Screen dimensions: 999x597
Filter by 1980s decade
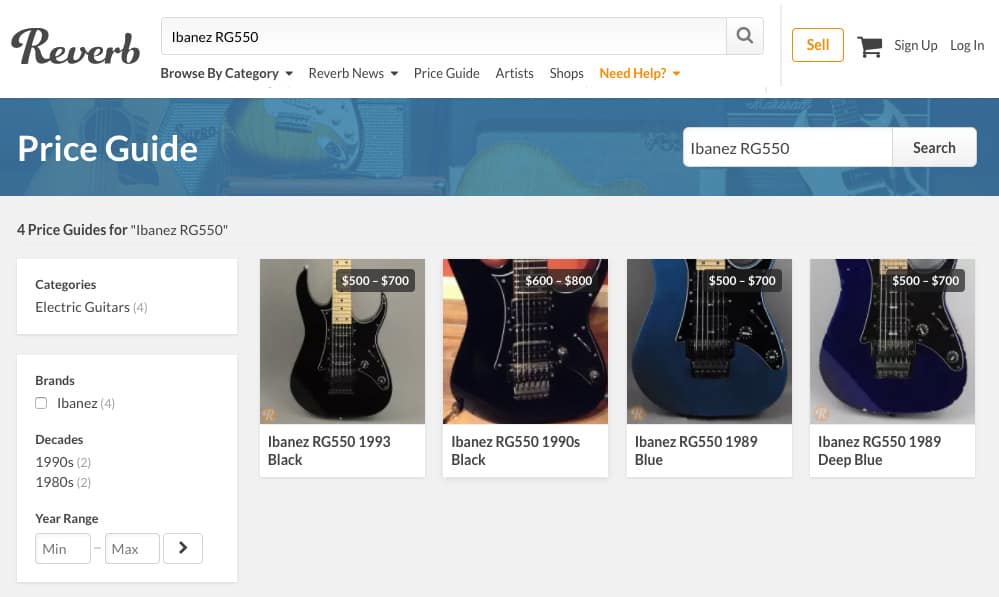coord(63,482)
